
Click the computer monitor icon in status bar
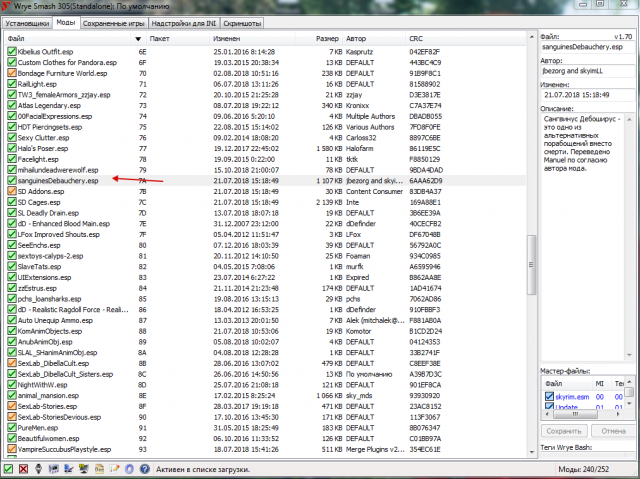point(83,469)
